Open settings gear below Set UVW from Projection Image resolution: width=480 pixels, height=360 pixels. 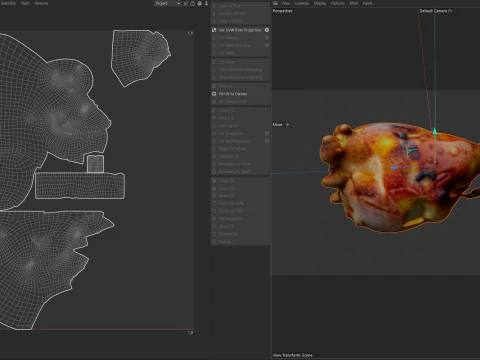click(267, 38)
